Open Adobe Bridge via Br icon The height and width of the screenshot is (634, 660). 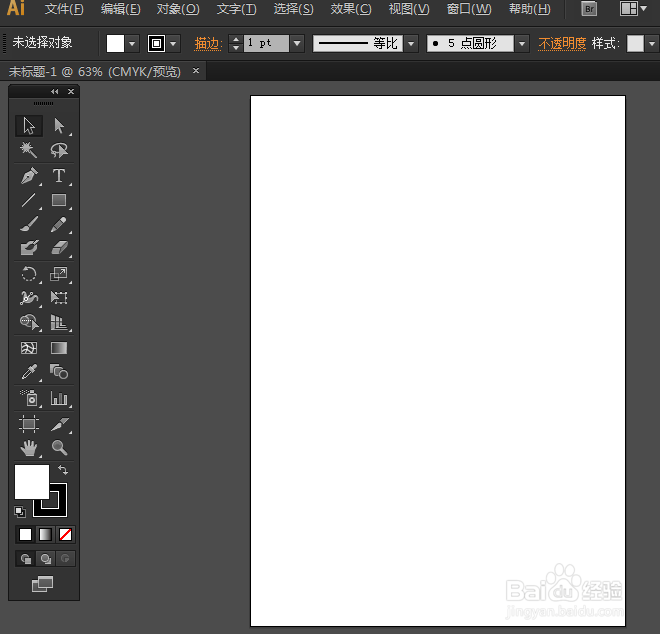pos(589,9)
